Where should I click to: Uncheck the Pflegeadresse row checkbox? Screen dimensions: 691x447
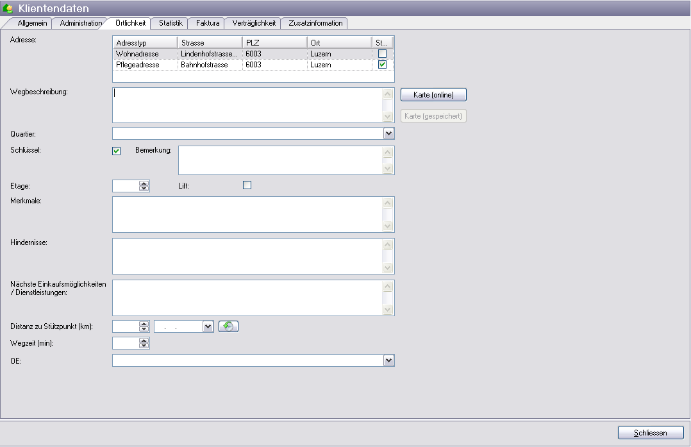(383, 65)
